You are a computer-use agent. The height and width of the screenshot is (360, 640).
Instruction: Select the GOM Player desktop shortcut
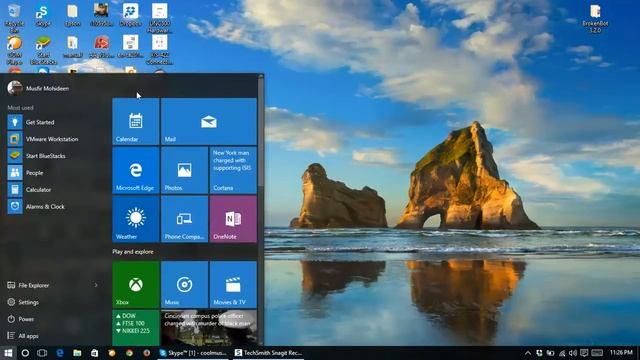tap(14, 50)
